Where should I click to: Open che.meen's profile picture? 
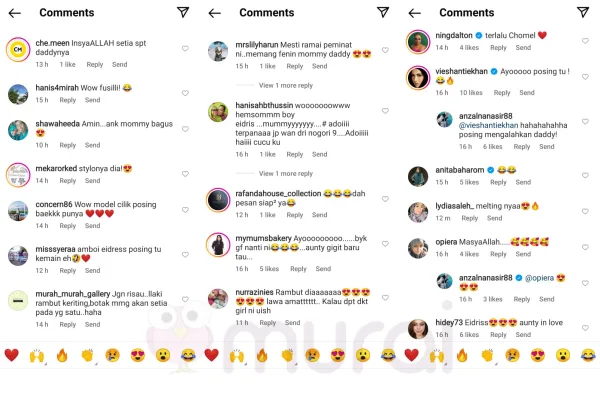coord(18,49)
